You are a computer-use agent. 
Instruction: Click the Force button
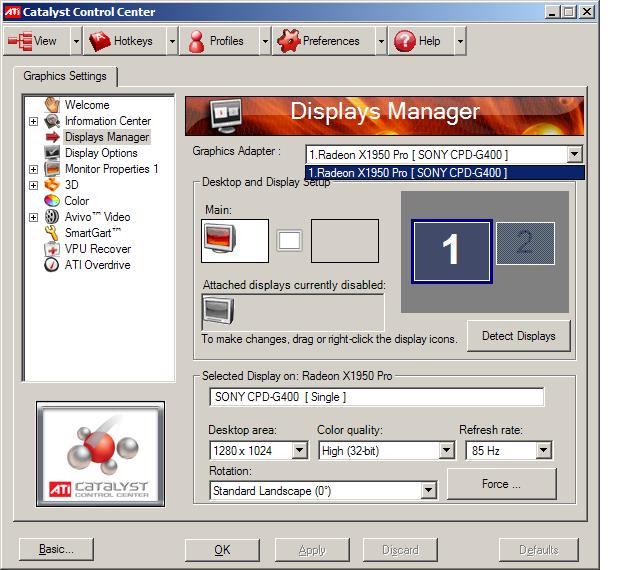click(502, 484)
